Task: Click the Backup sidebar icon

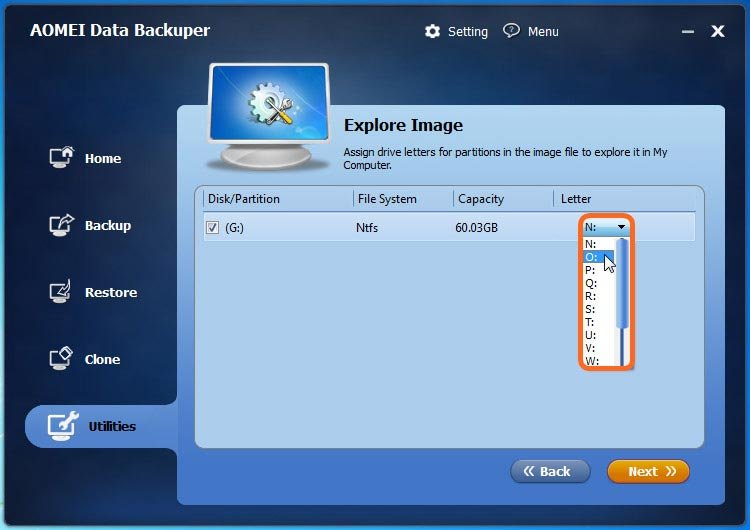Action: pyautogui.click(x=61, y=224)
